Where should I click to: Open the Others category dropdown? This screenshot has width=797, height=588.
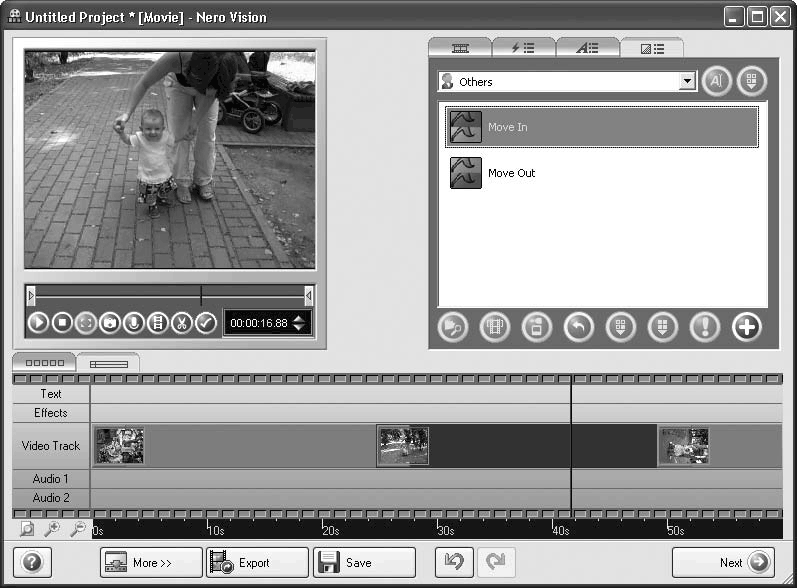pyautogui.click(x=686, y=82)
